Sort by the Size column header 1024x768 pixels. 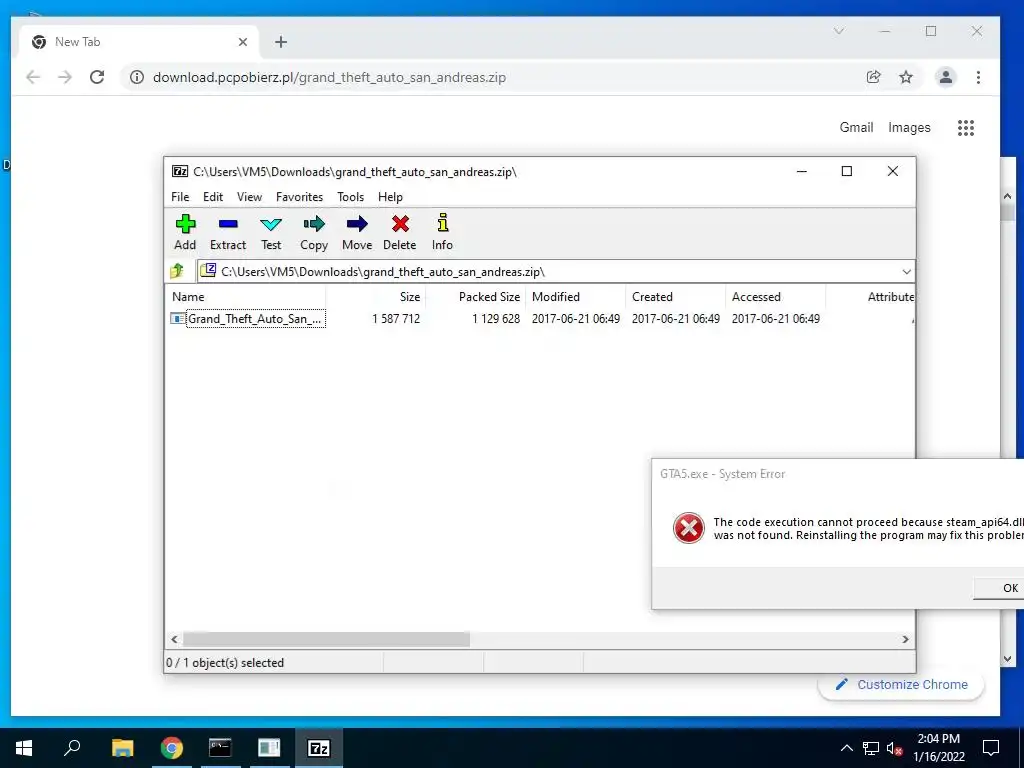pos(376,296)
